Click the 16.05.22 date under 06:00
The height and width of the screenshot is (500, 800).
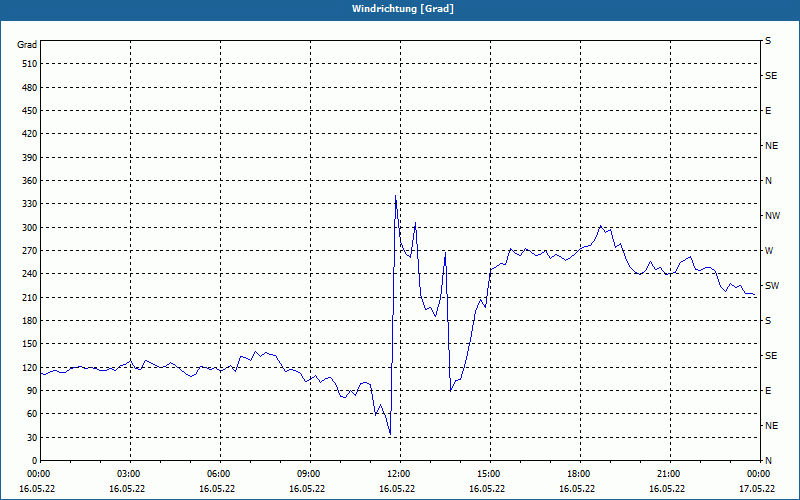tap(217, 488)
